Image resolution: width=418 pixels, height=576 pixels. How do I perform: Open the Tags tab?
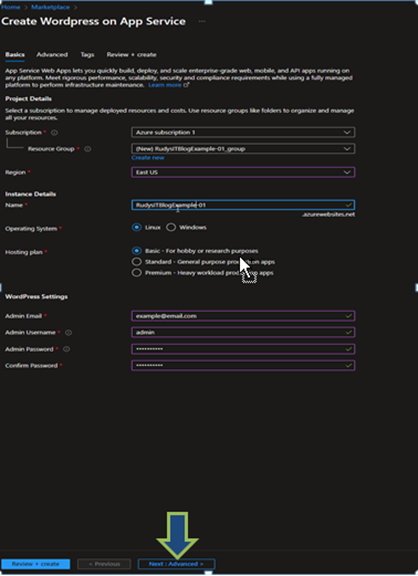coord(87,54)
